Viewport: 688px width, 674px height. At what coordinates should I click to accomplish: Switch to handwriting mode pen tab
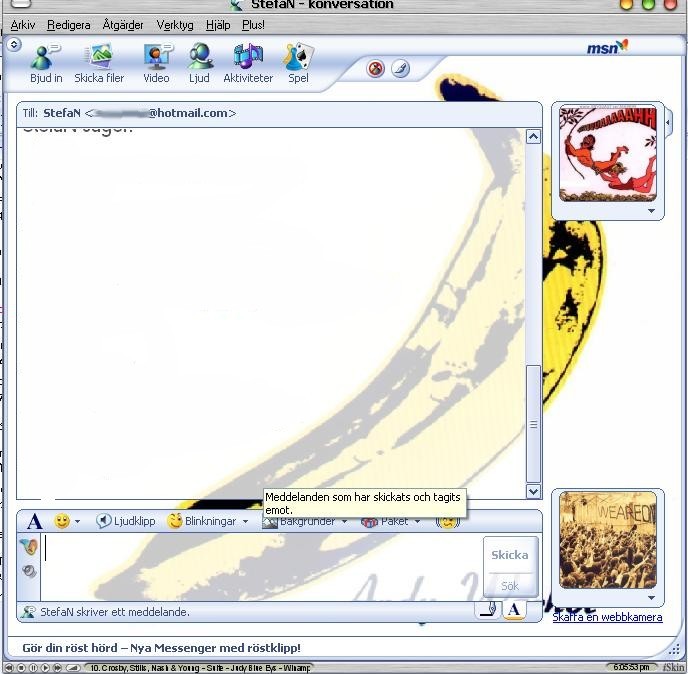click(x=488, y=609)
